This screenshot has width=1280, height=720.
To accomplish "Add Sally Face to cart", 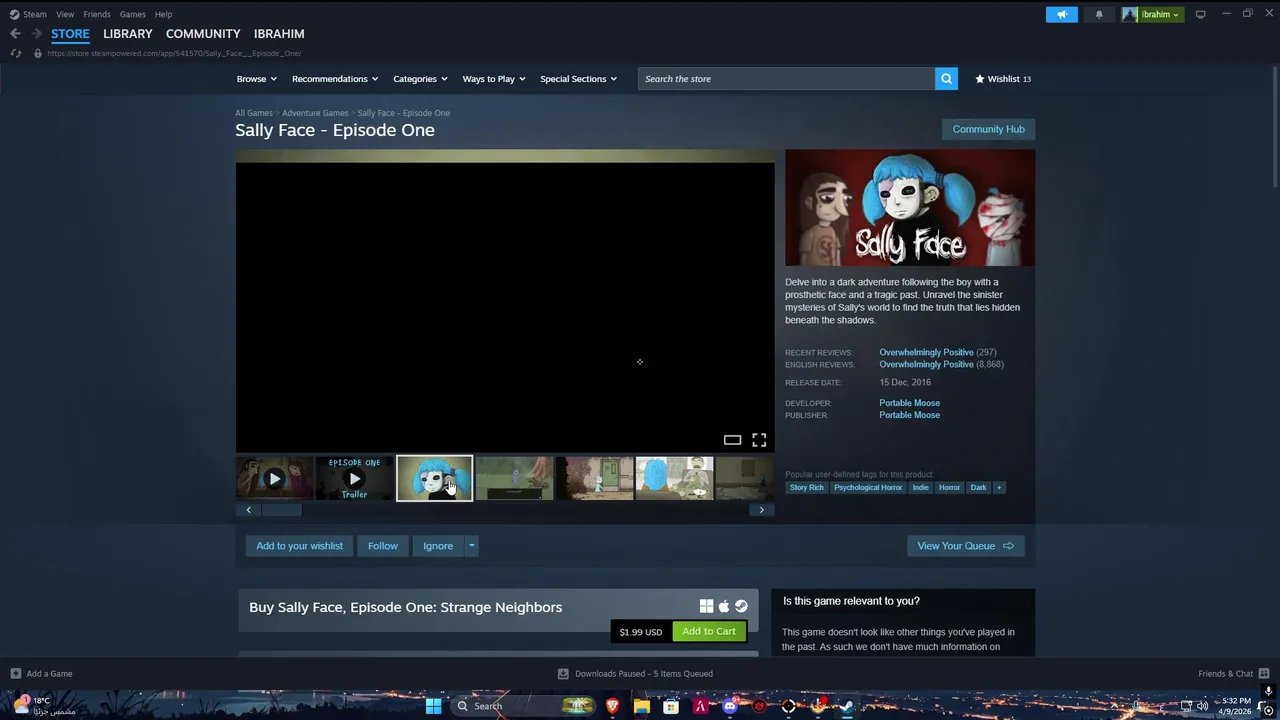I will point(709,631).
